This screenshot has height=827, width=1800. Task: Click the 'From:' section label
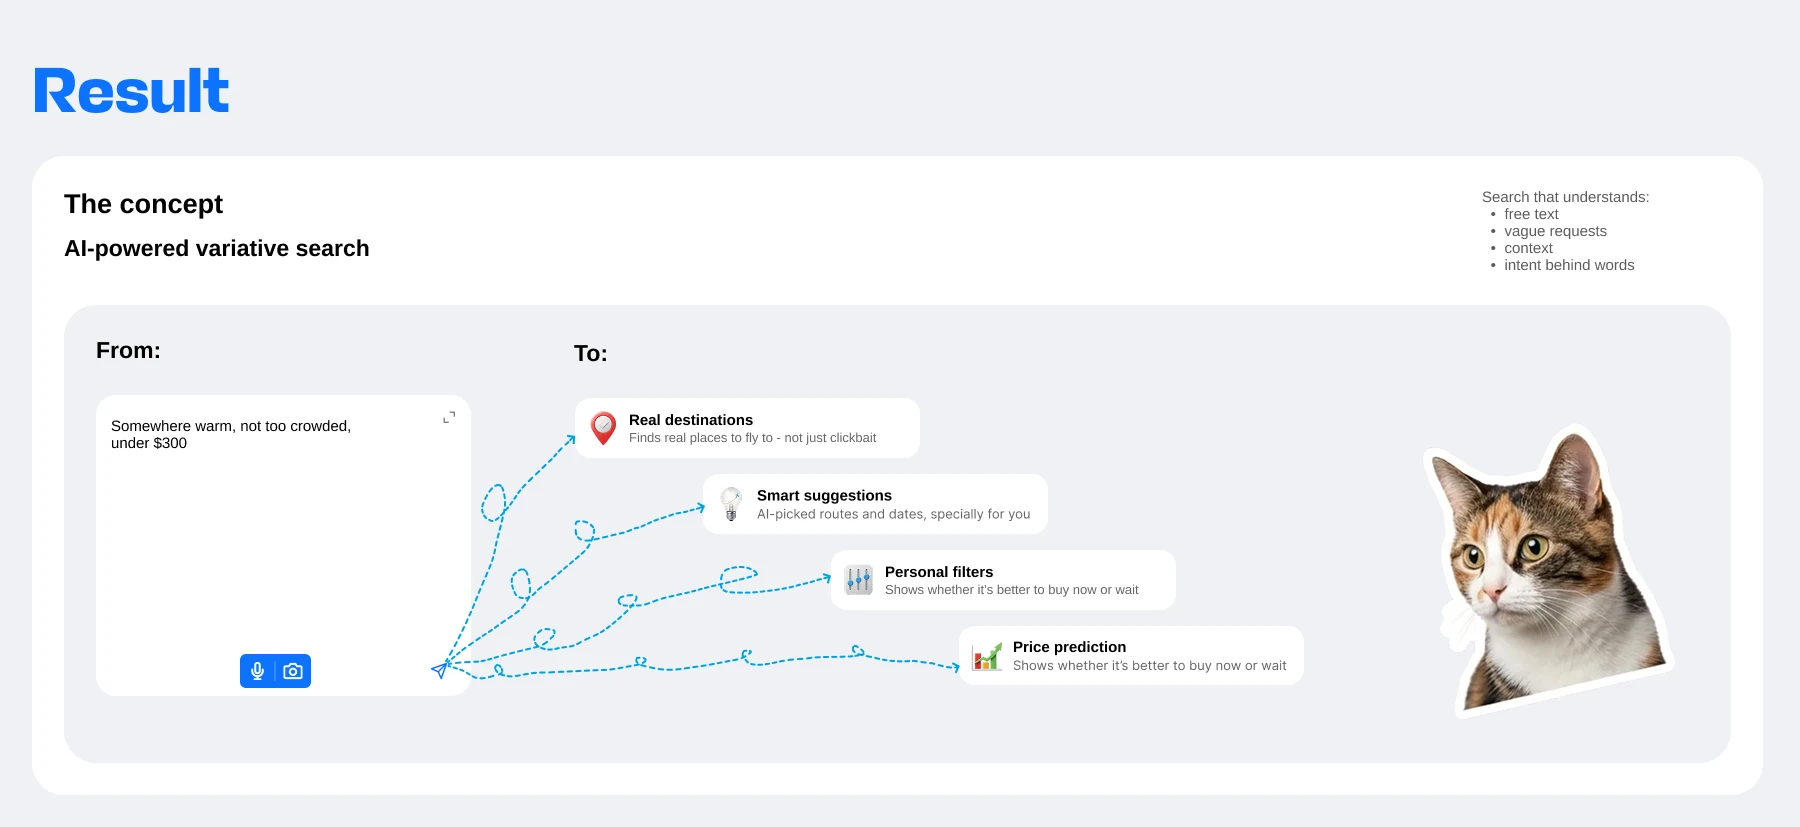point(128,350)
